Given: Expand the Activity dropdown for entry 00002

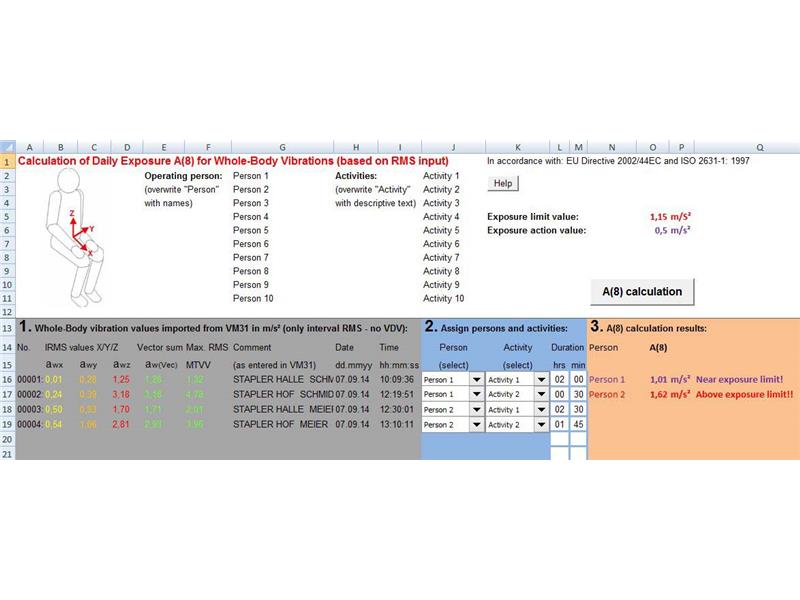Looking at the screenshot, I should (541, 394).
